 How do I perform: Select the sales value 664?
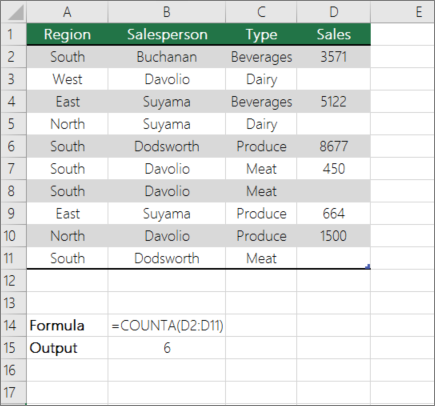(334, 213)
